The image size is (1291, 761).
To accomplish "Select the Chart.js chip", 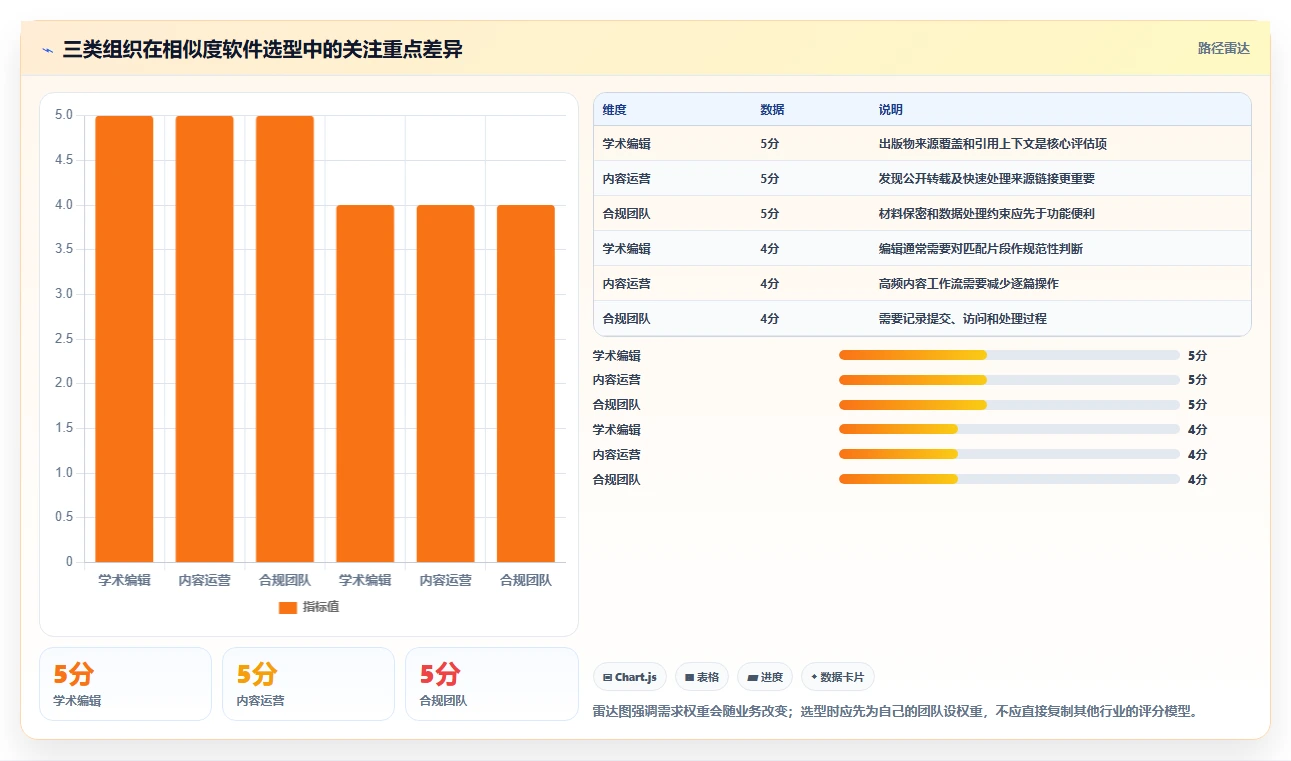I will pos(630,677).
